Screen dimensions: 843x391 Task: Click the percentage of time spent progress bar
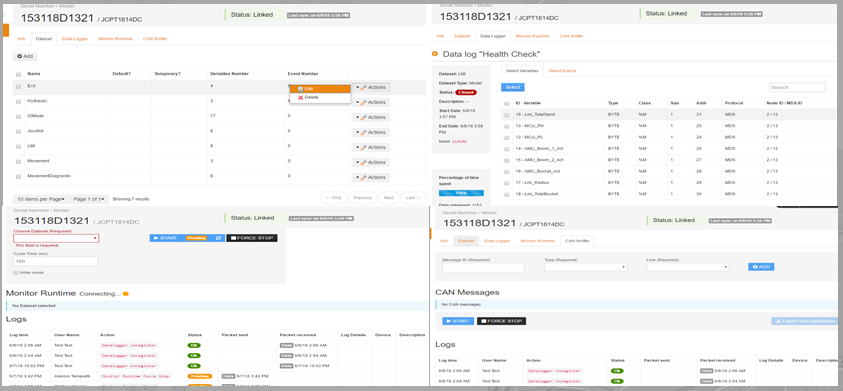(461, 193)
